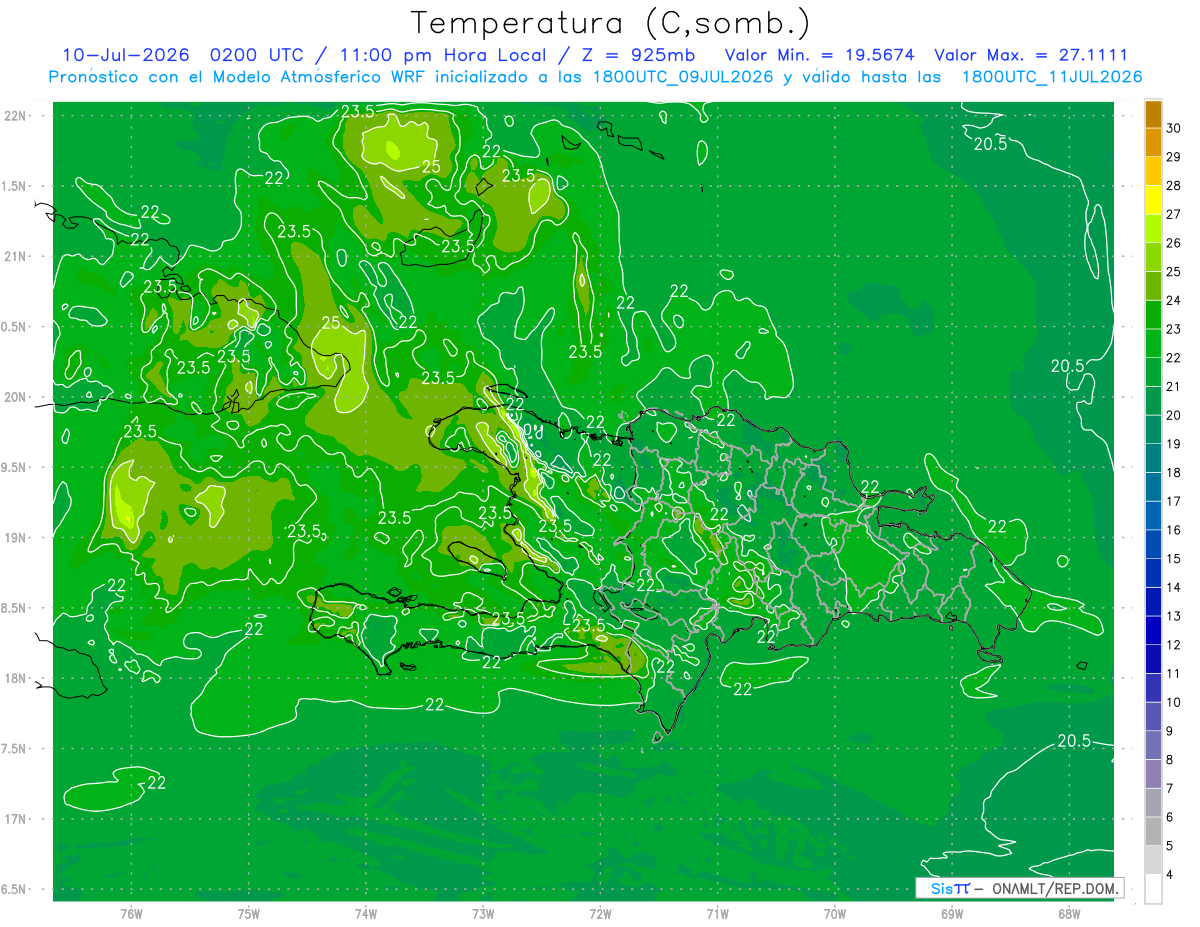Click the legend swatch between 13 and 14

[x=1153, y=602]
